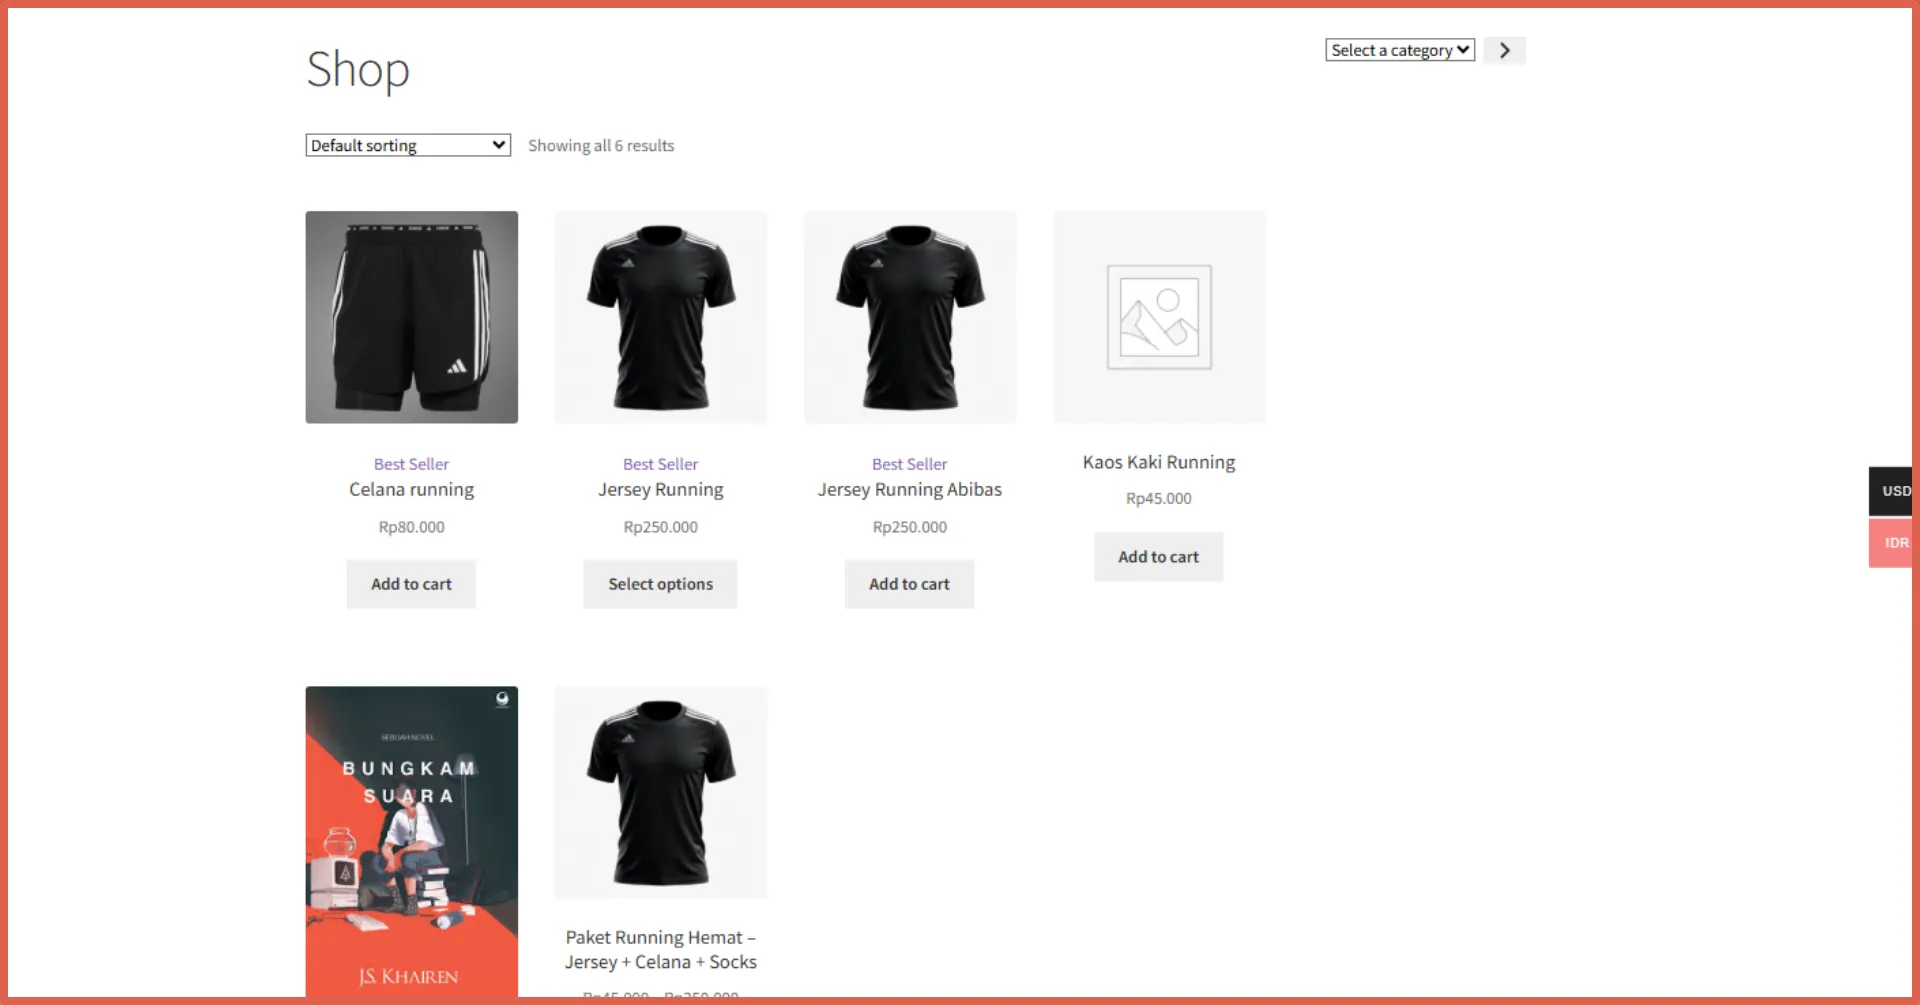Open Paket Running Hemat product title
The width and height of the screenshot is (1920, 1005).
[660, 950]
